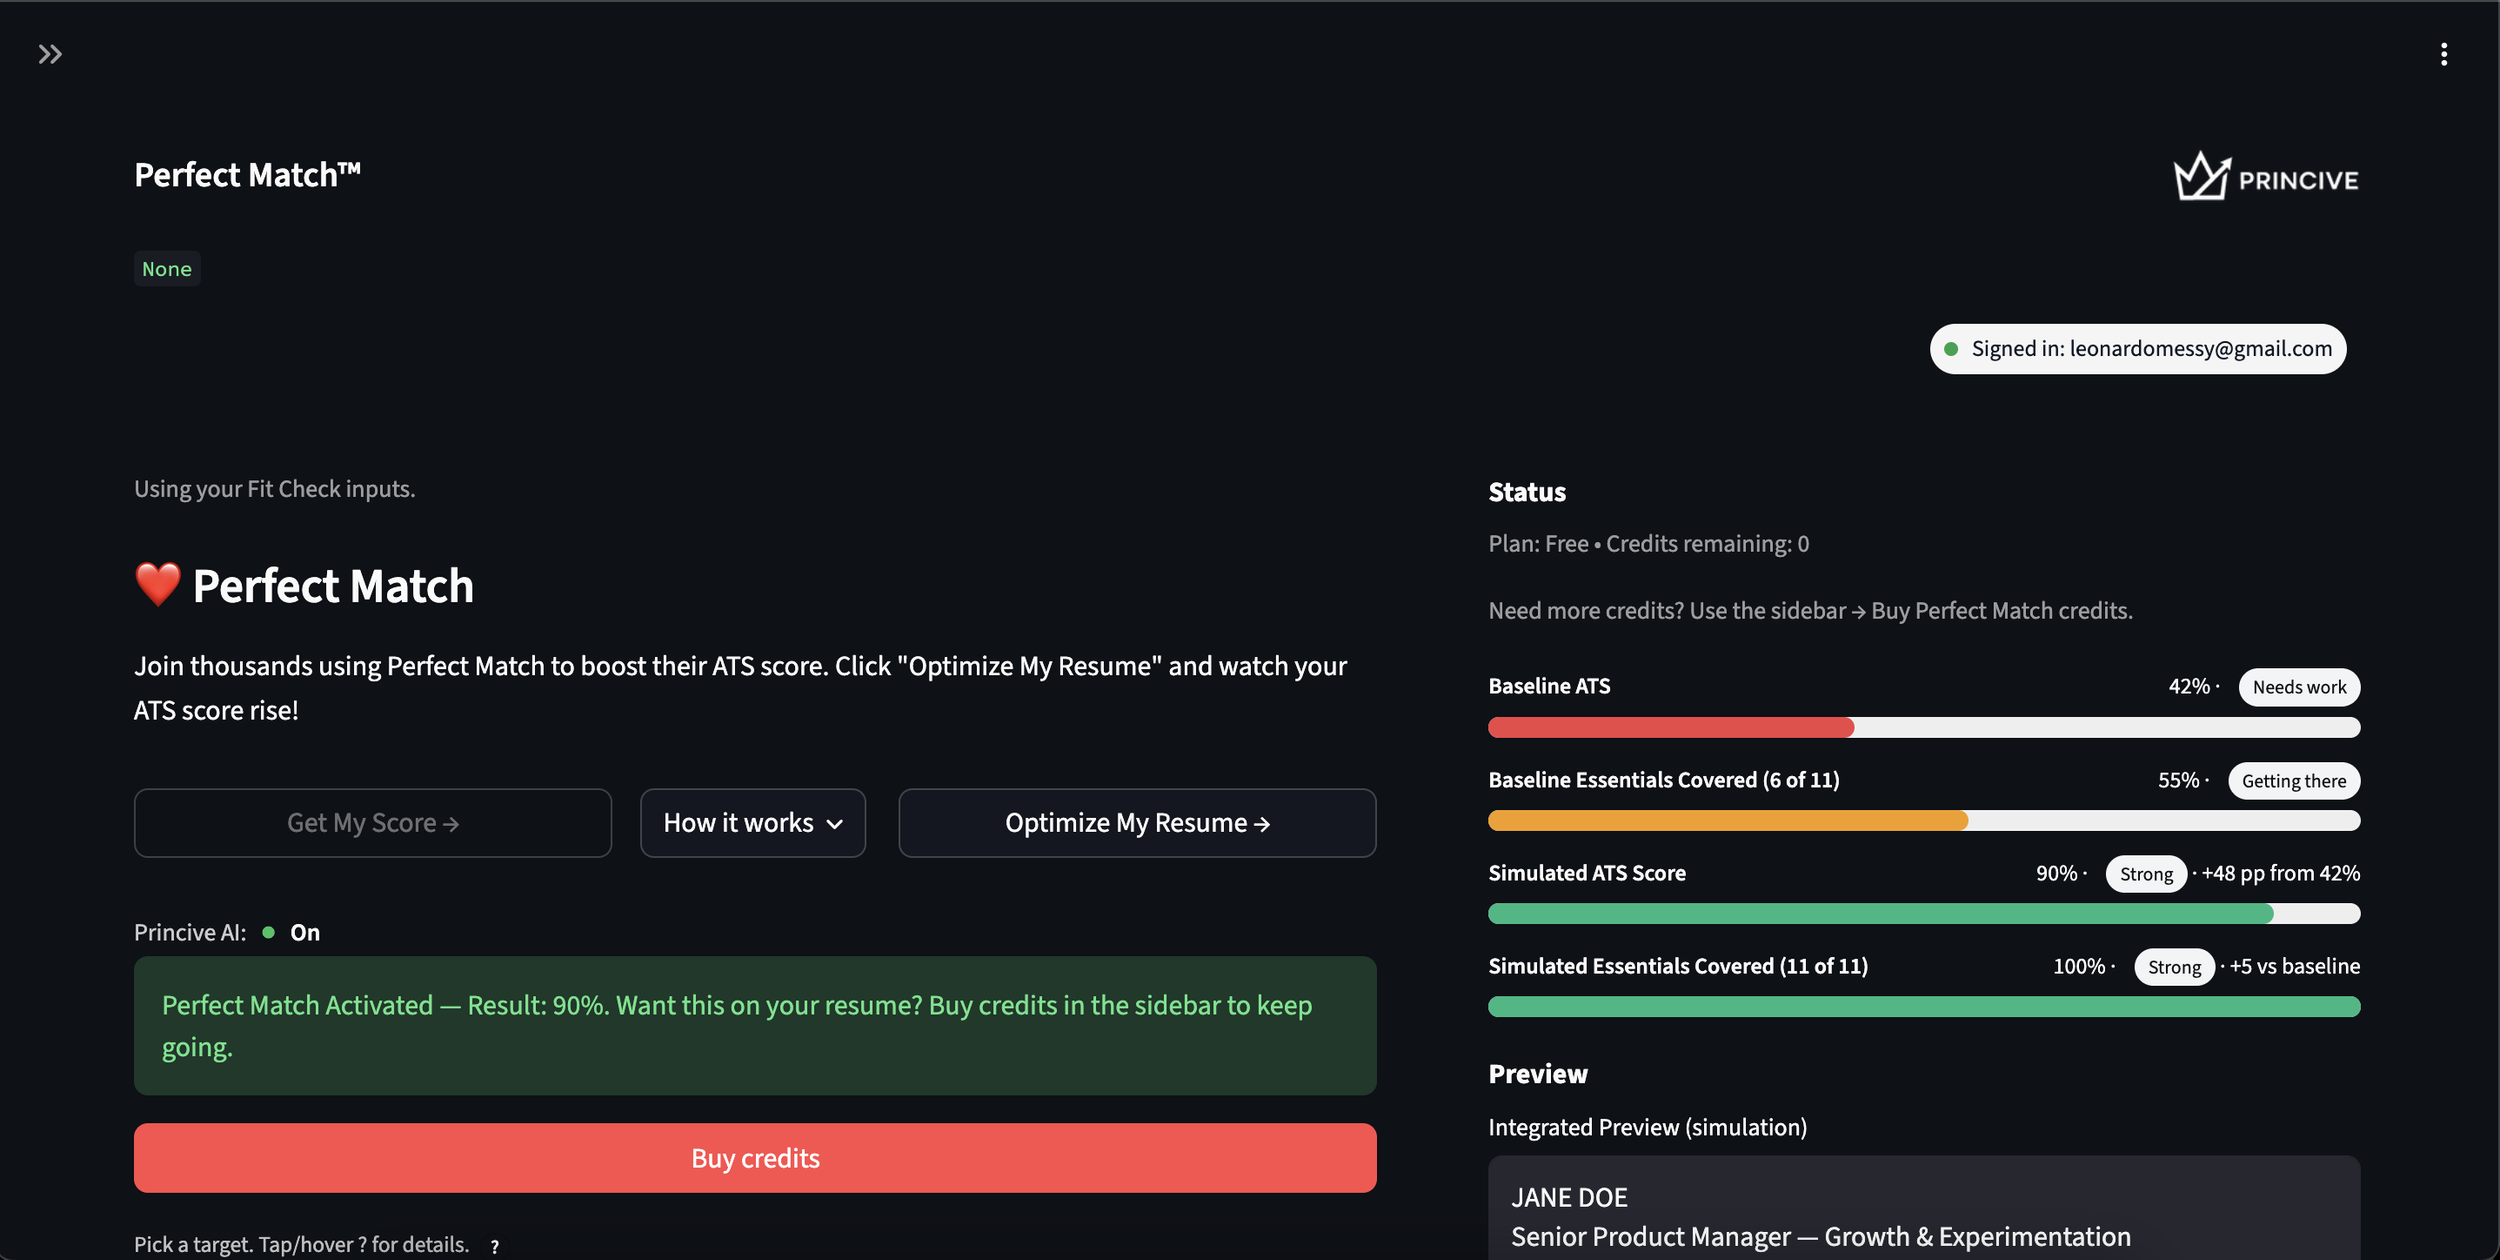Click Optimize My Resume button

[x=1137, y=823]
